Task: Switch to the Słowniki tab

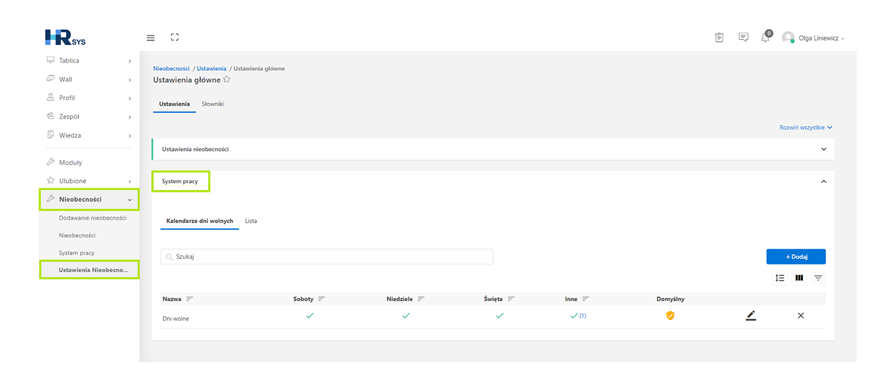Action: 212,104
